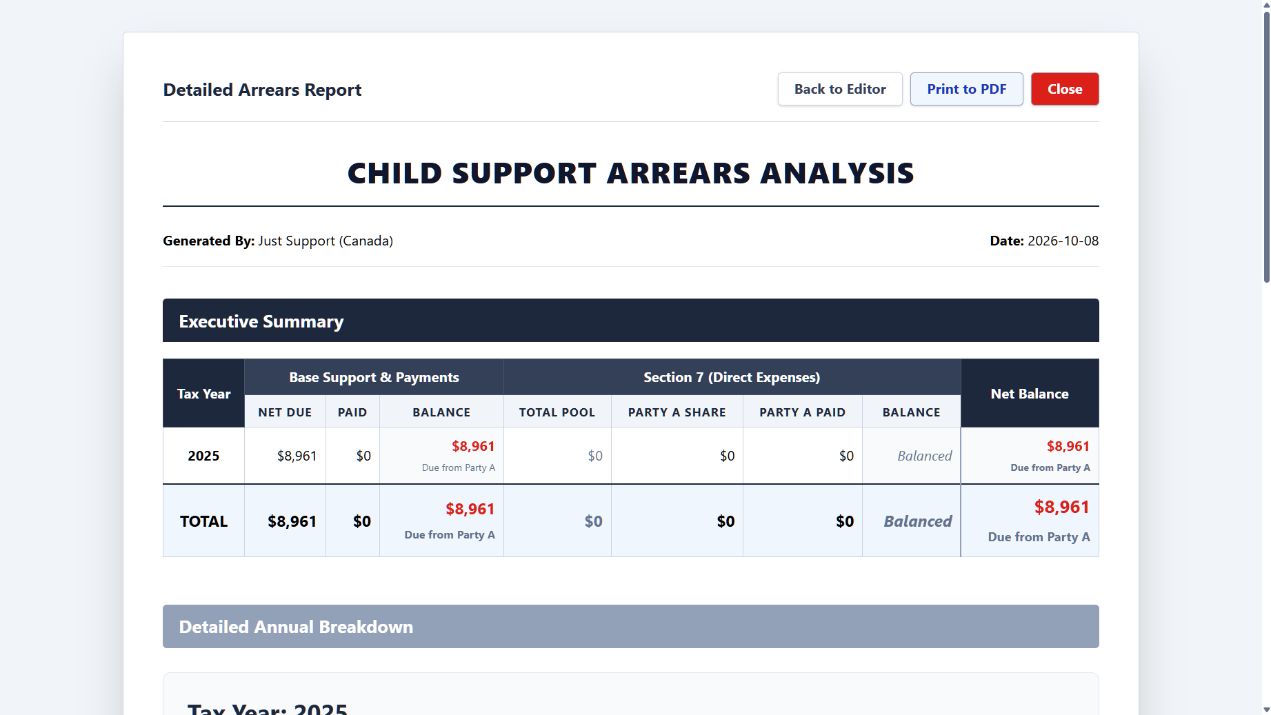Click the 2025 row Net Balance $8,961

point(1068,446)
